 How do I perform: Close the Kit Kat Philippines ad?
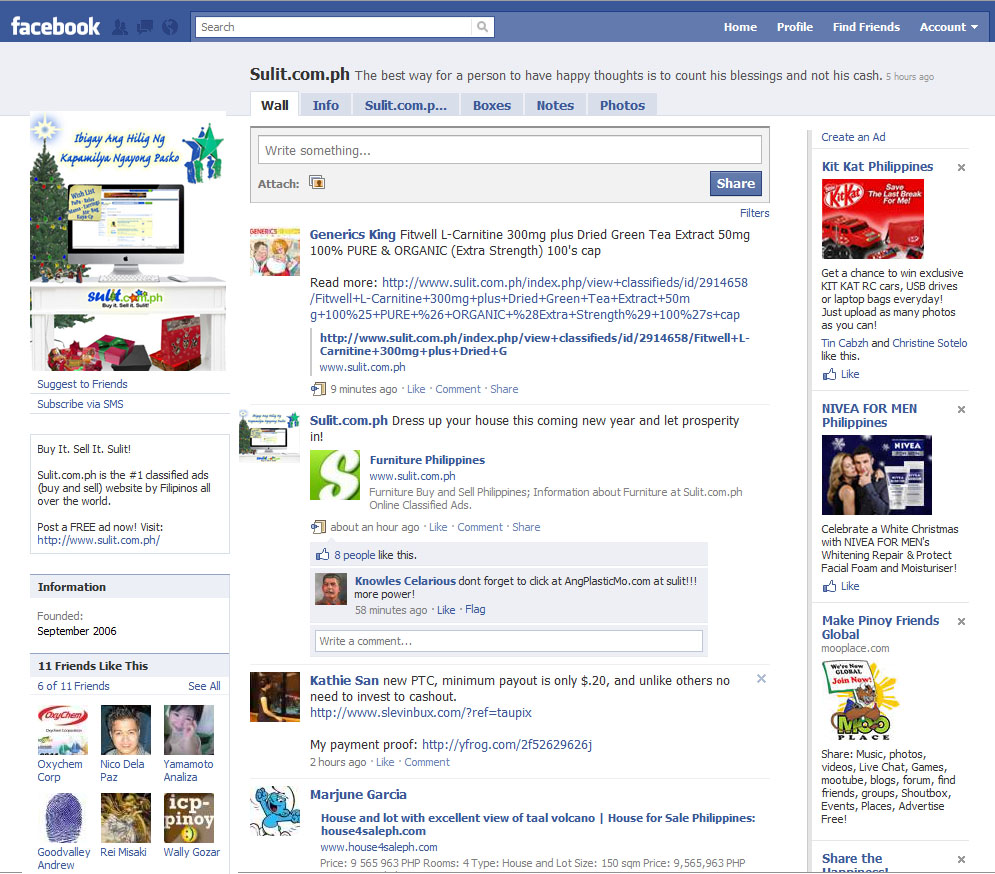[x=961, y=168]
